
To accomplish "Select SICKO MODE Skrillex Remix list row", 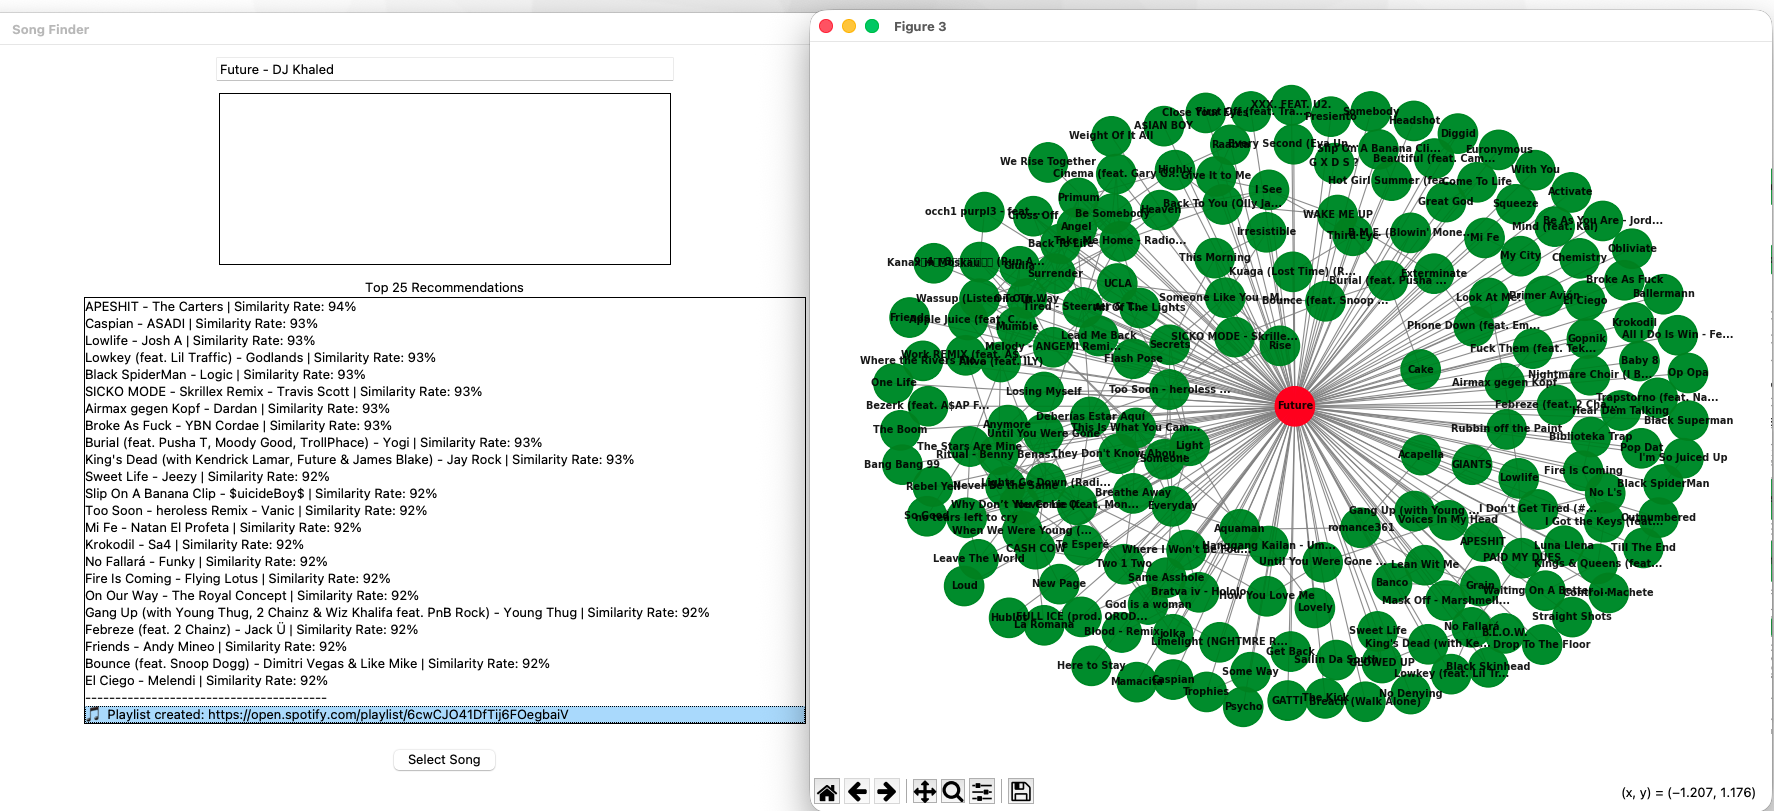I will 445,391.
